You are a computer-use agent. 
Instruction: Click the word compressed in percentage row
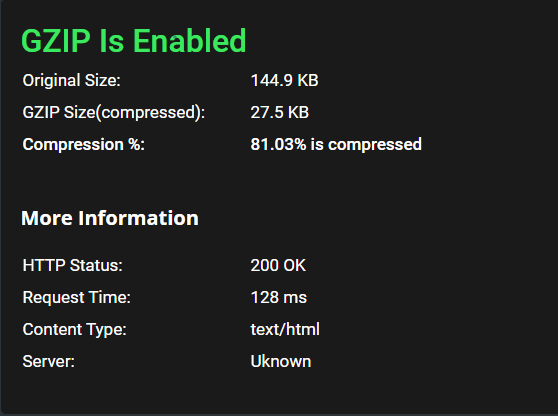[375, 145]
